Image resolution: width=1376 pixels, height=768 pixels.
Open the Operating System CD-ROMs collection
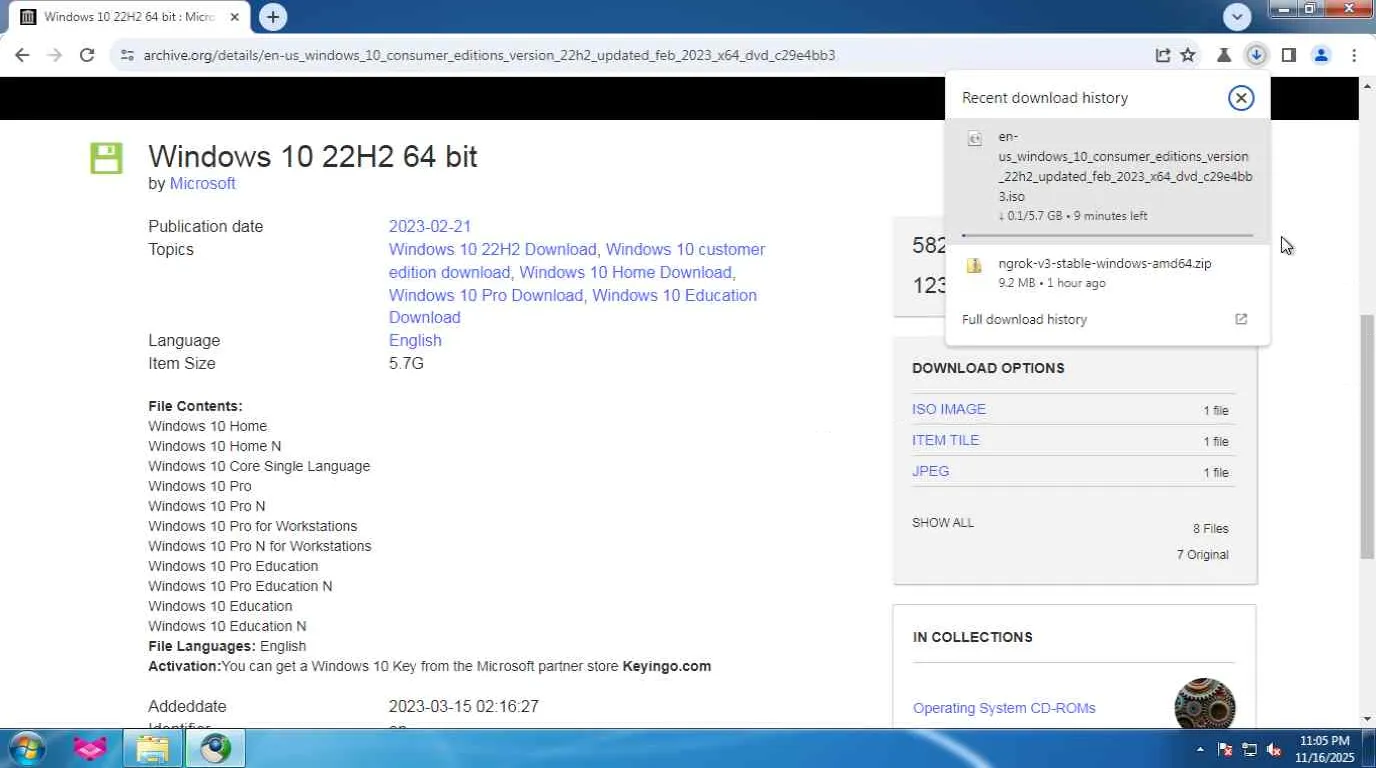point(1004,709)
